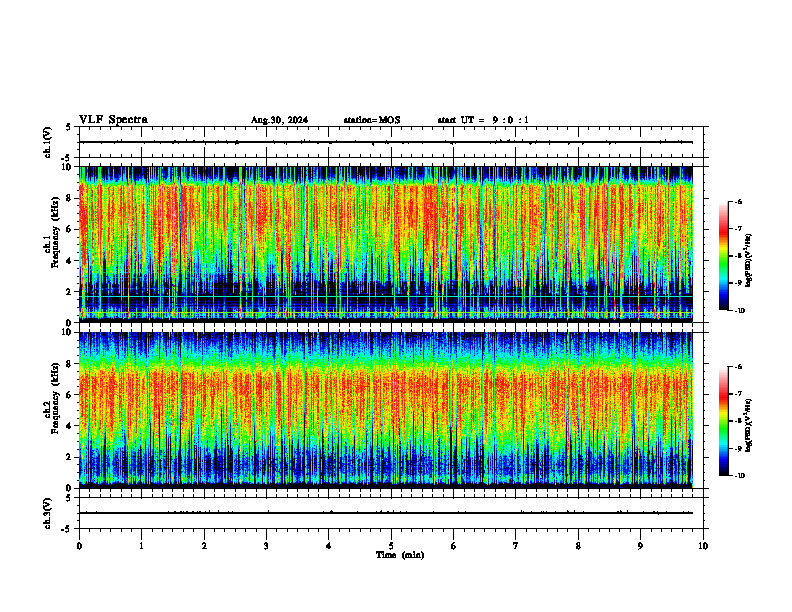Click the ch.2 spectrogram color scale bar
The height and width of the screenshot is (612, 792).
pyautogui.click(x=723, y=421)
